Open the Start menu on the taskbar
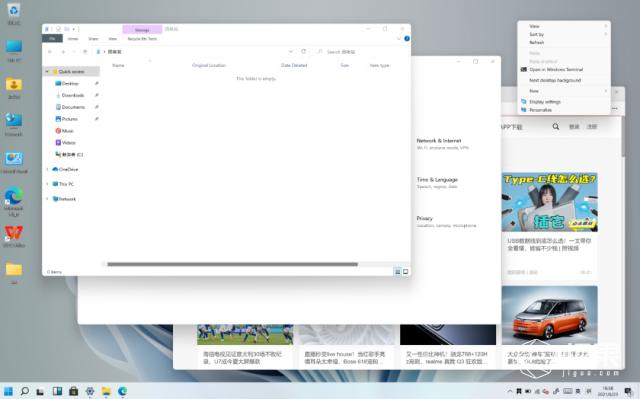This screenshot has height=399, width=640. [x=8, y=391]
